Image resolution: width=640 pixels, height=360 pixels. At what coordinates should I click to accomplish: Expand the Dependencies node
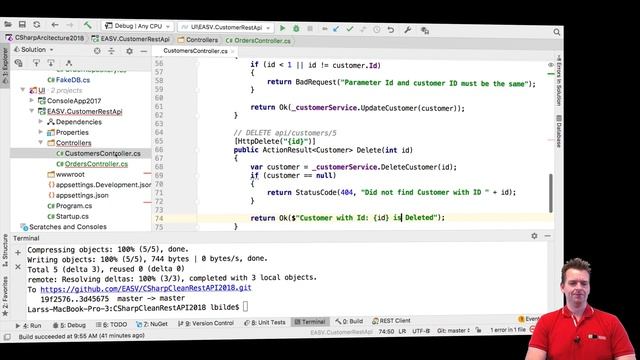[41, 122]
